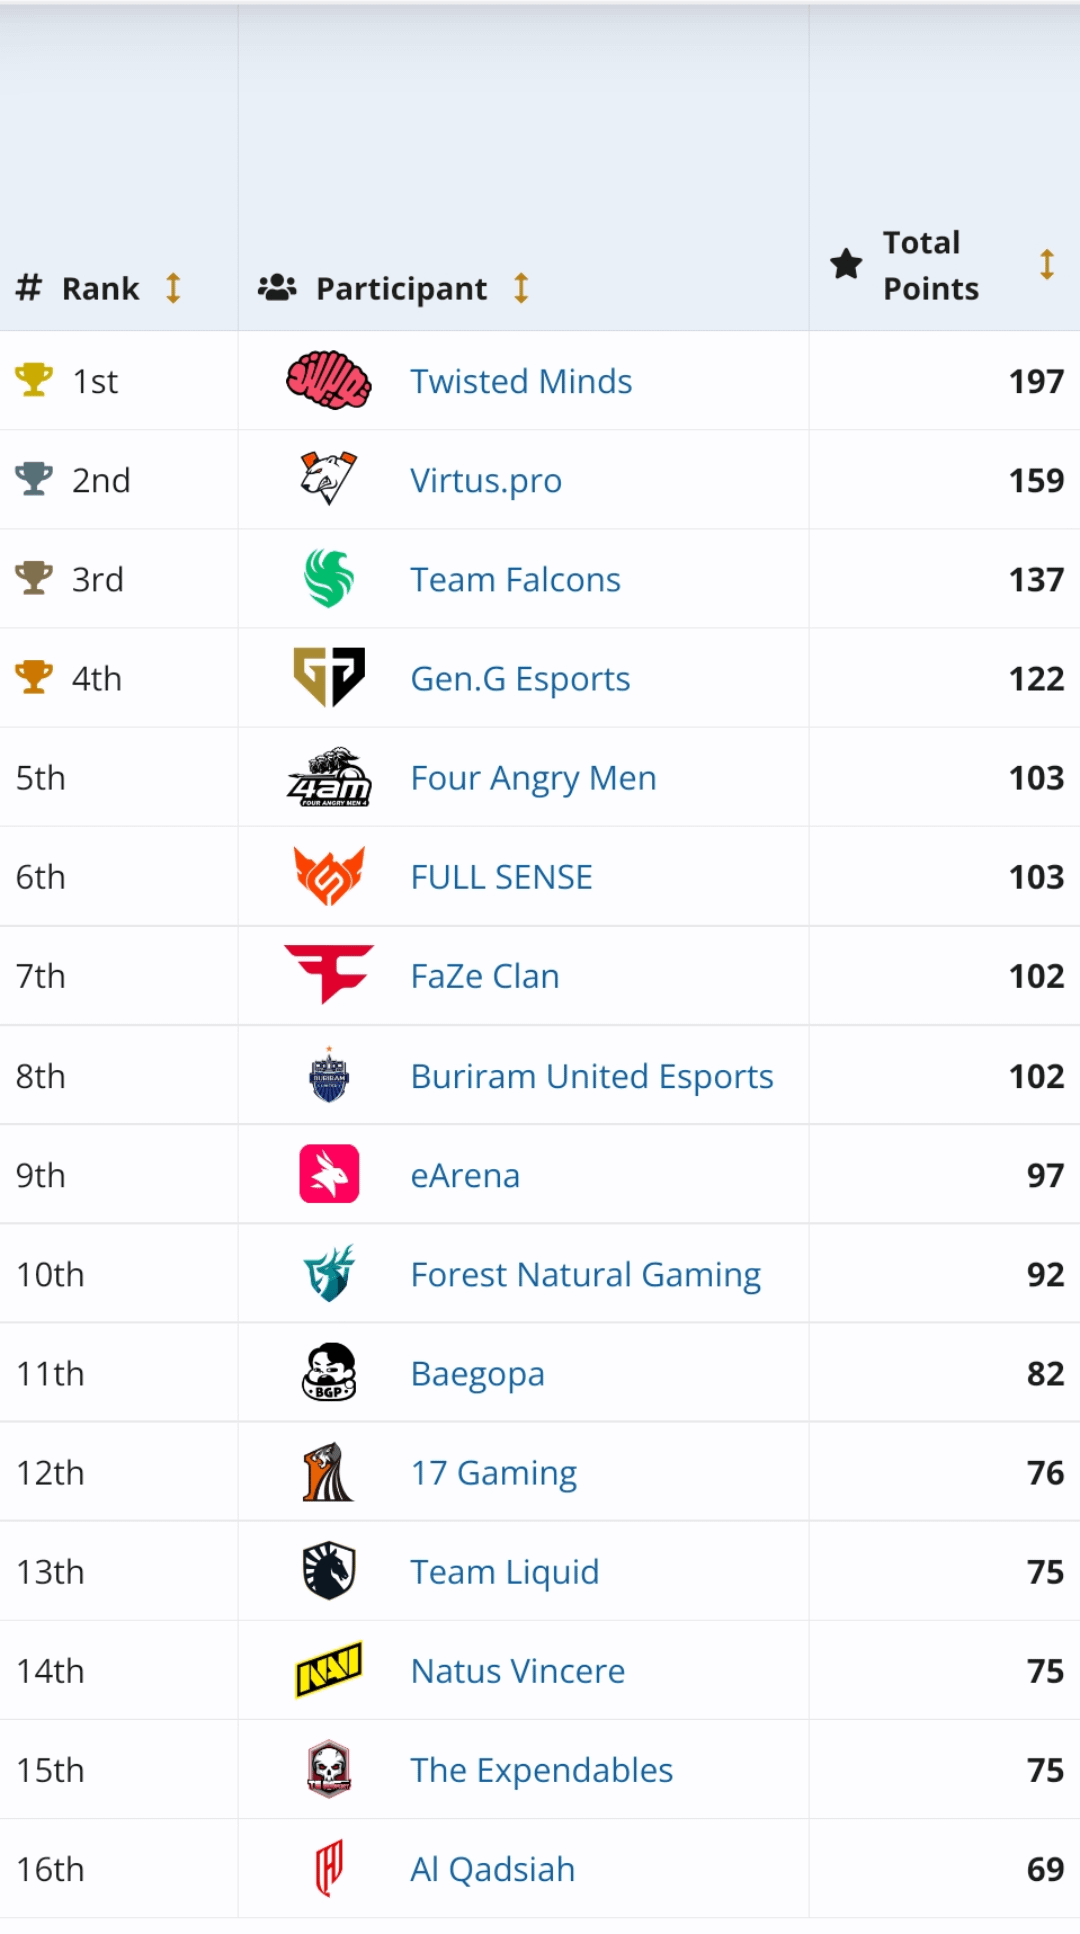Click the Baegopa BGP logo
This screenshot has width=1080, height=1934.
[x=328, y=1372]
